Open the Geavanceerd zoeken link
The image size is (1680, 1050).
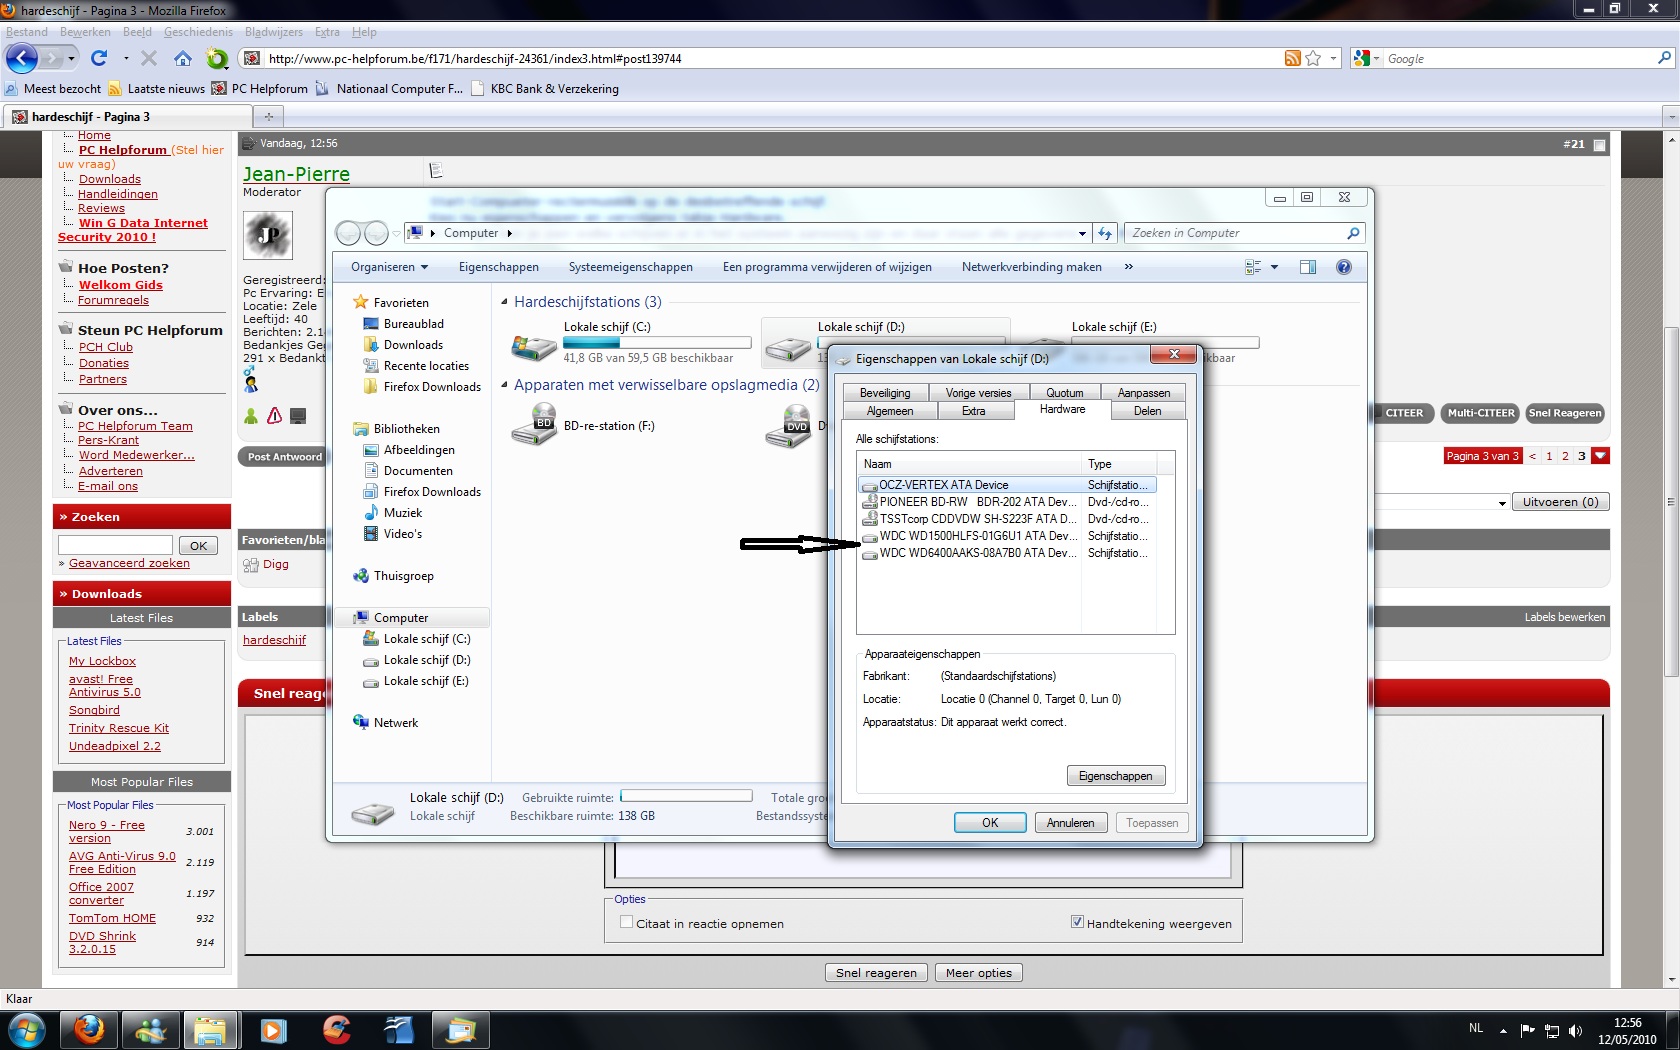pyautogui.click(x=129, y=564)
